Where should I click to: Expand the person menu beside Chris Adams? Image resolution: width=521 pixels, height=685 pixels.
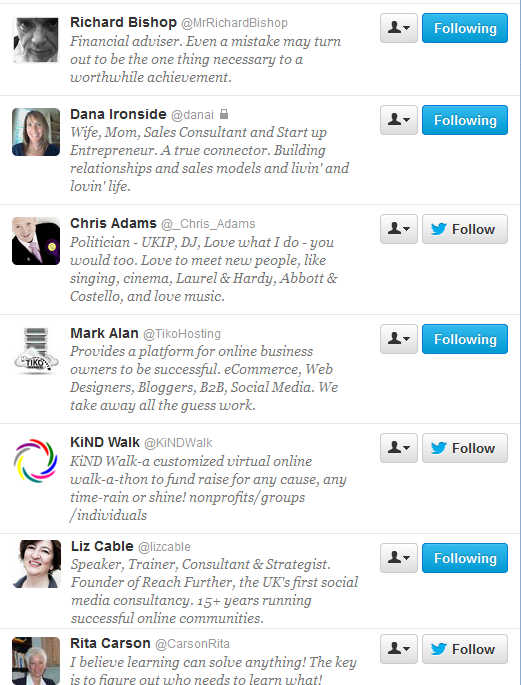pyautogui.click(x=399, y=229)
